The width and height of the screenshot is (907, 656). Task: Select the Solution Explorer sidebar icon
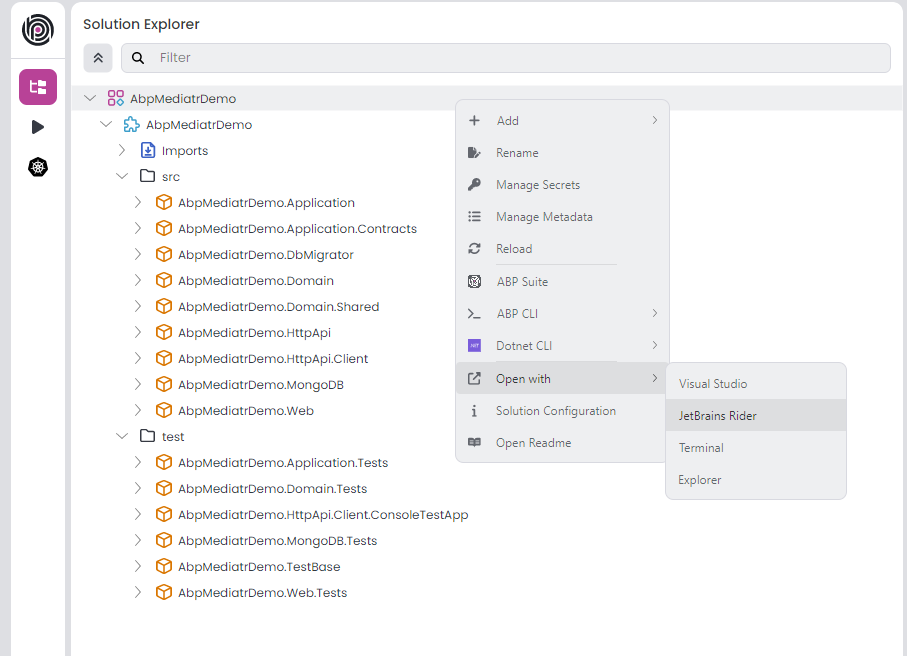tap(37, 87)
